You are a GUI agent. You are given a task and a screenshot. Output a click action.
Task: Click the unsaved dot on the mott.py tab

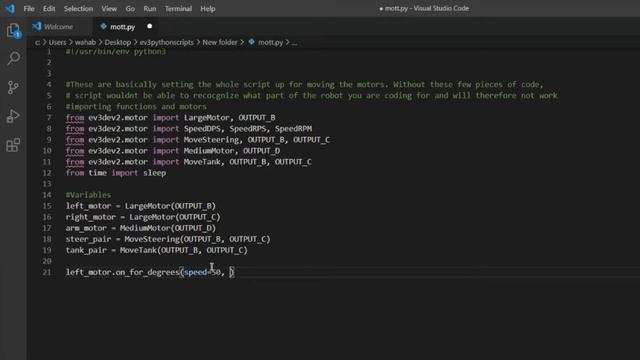tap(149, 26)
